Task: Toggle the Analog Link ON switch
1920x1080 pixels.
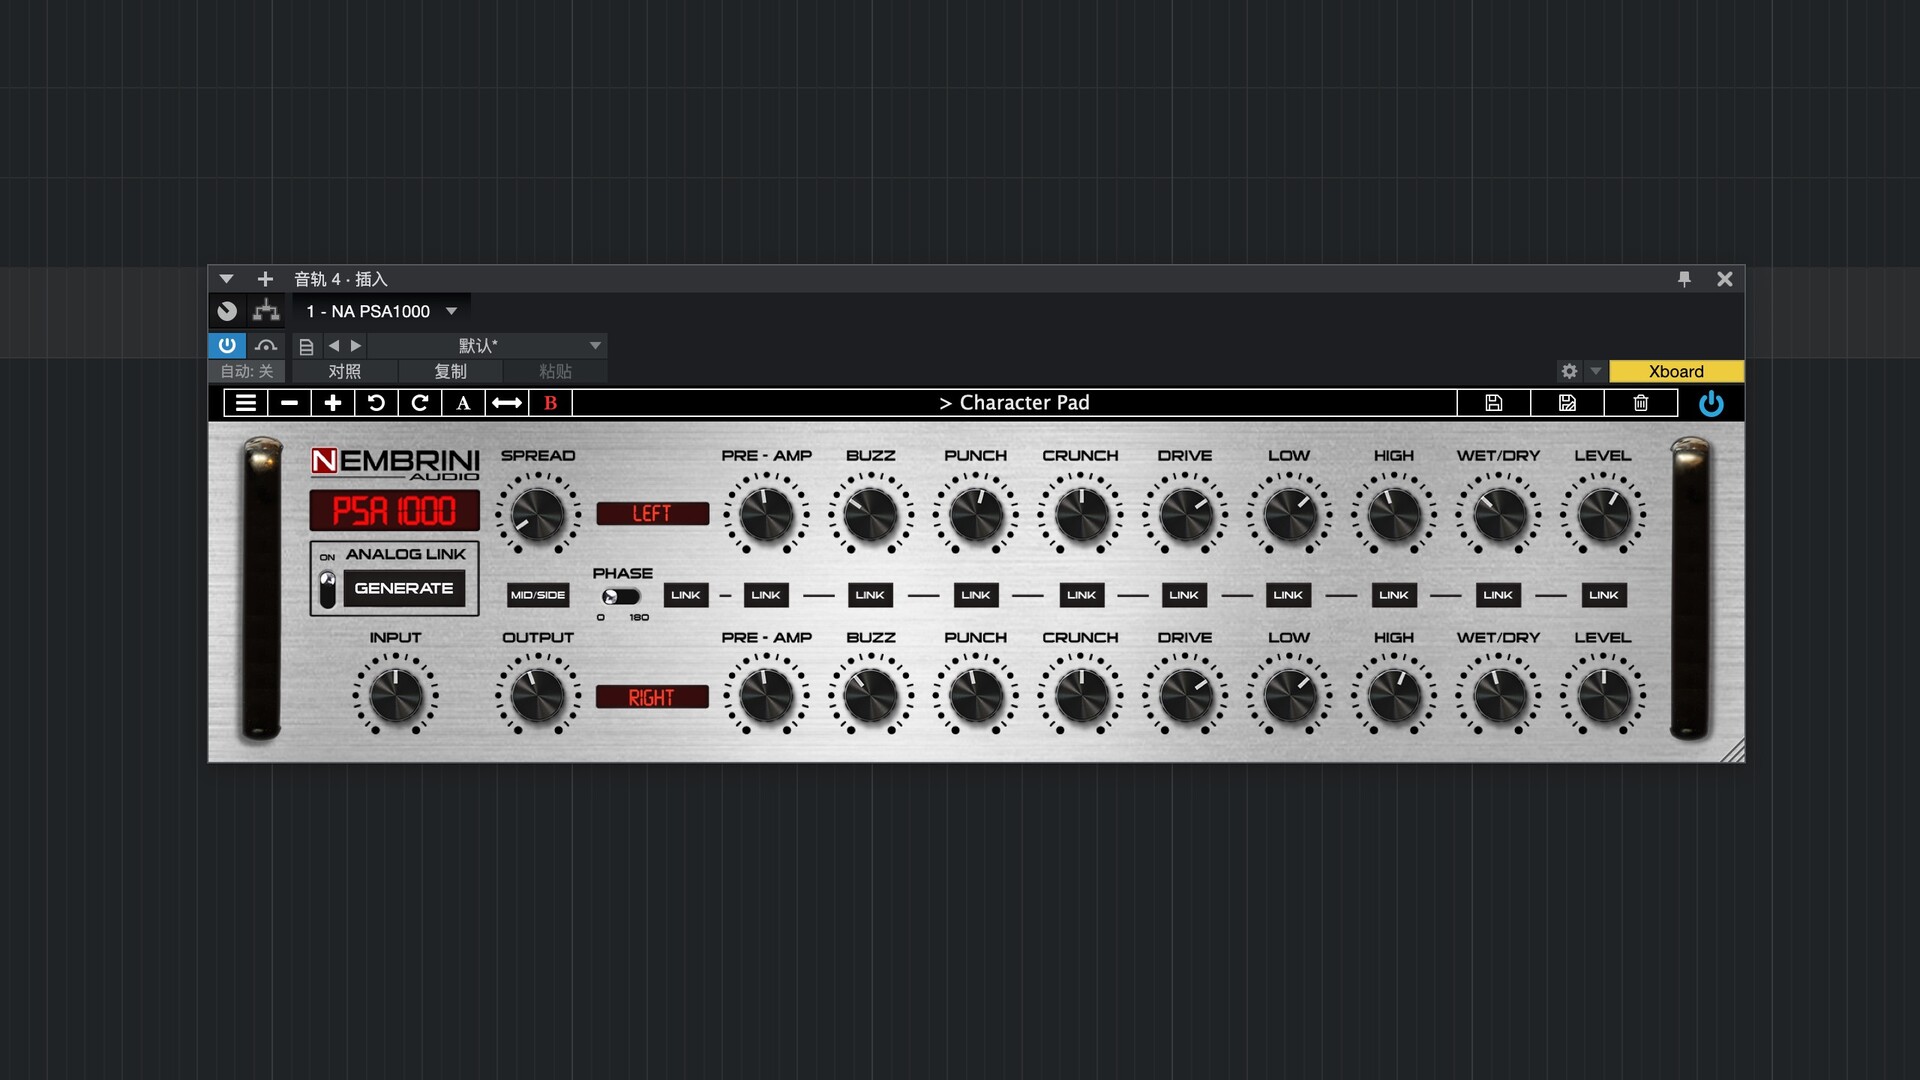Action: point(327,589)
